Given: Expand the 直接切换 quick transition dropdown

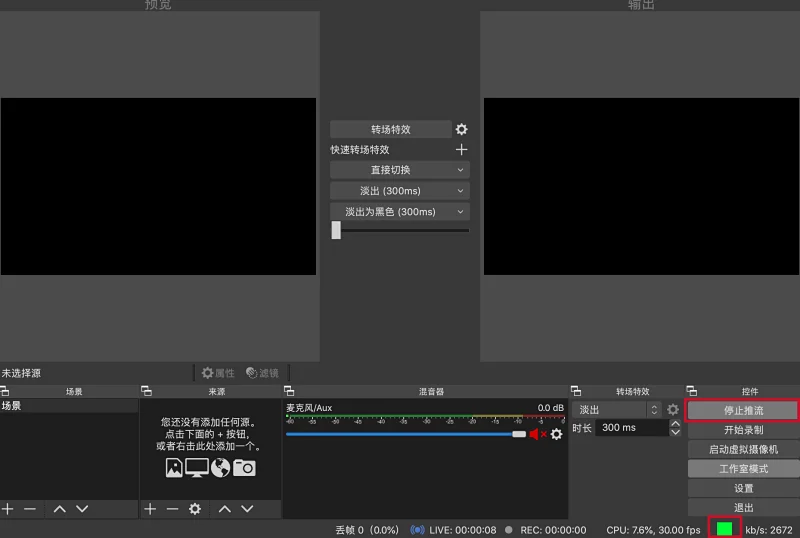Looking at the screenshot, I should point(399,171).
